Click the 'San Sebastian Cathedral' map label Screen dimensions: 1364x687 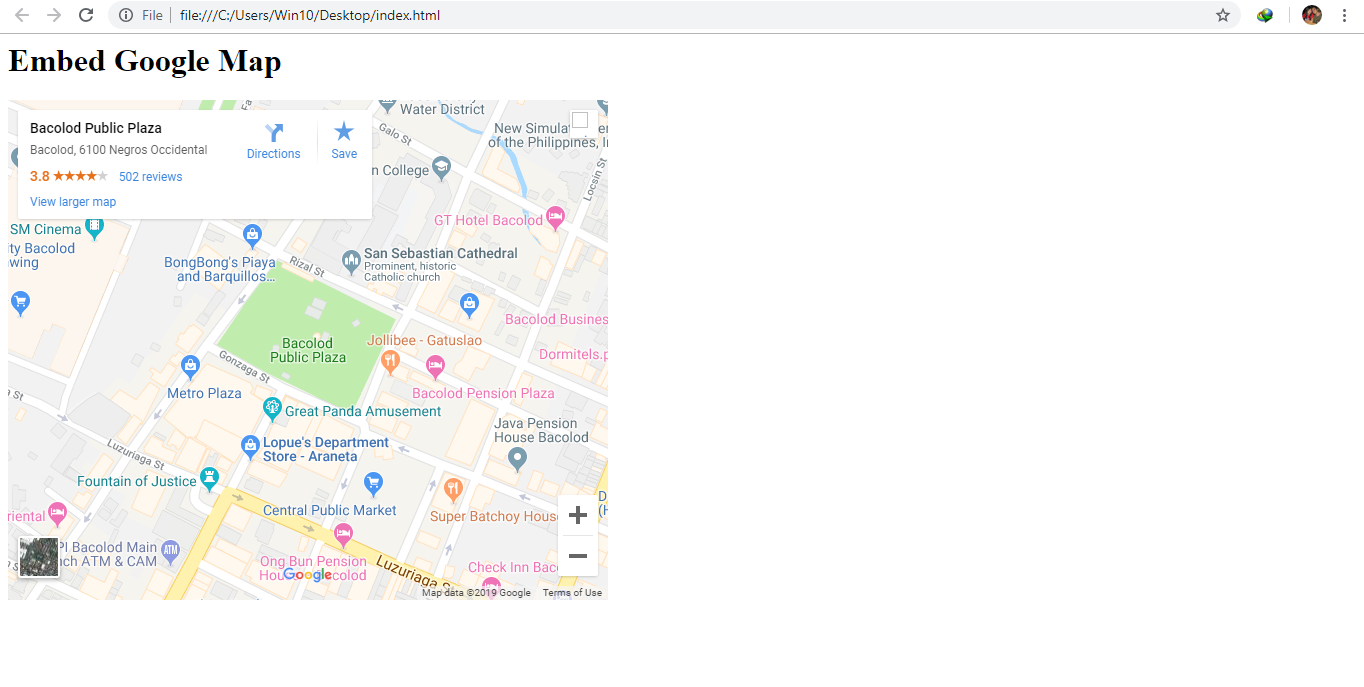tap(441, 253)
